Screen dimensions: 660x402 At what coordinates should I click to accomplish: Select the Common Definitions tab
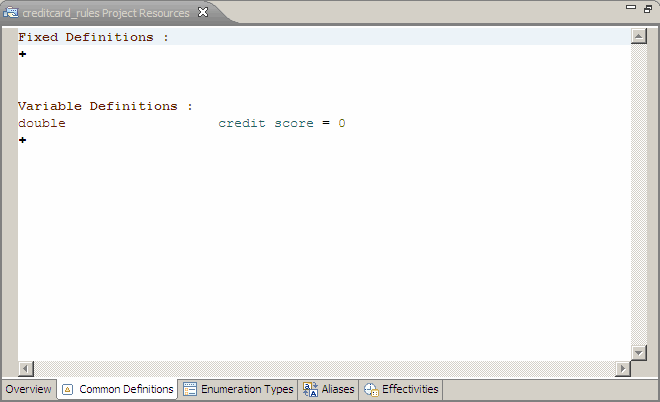click(x=117, y=389)
